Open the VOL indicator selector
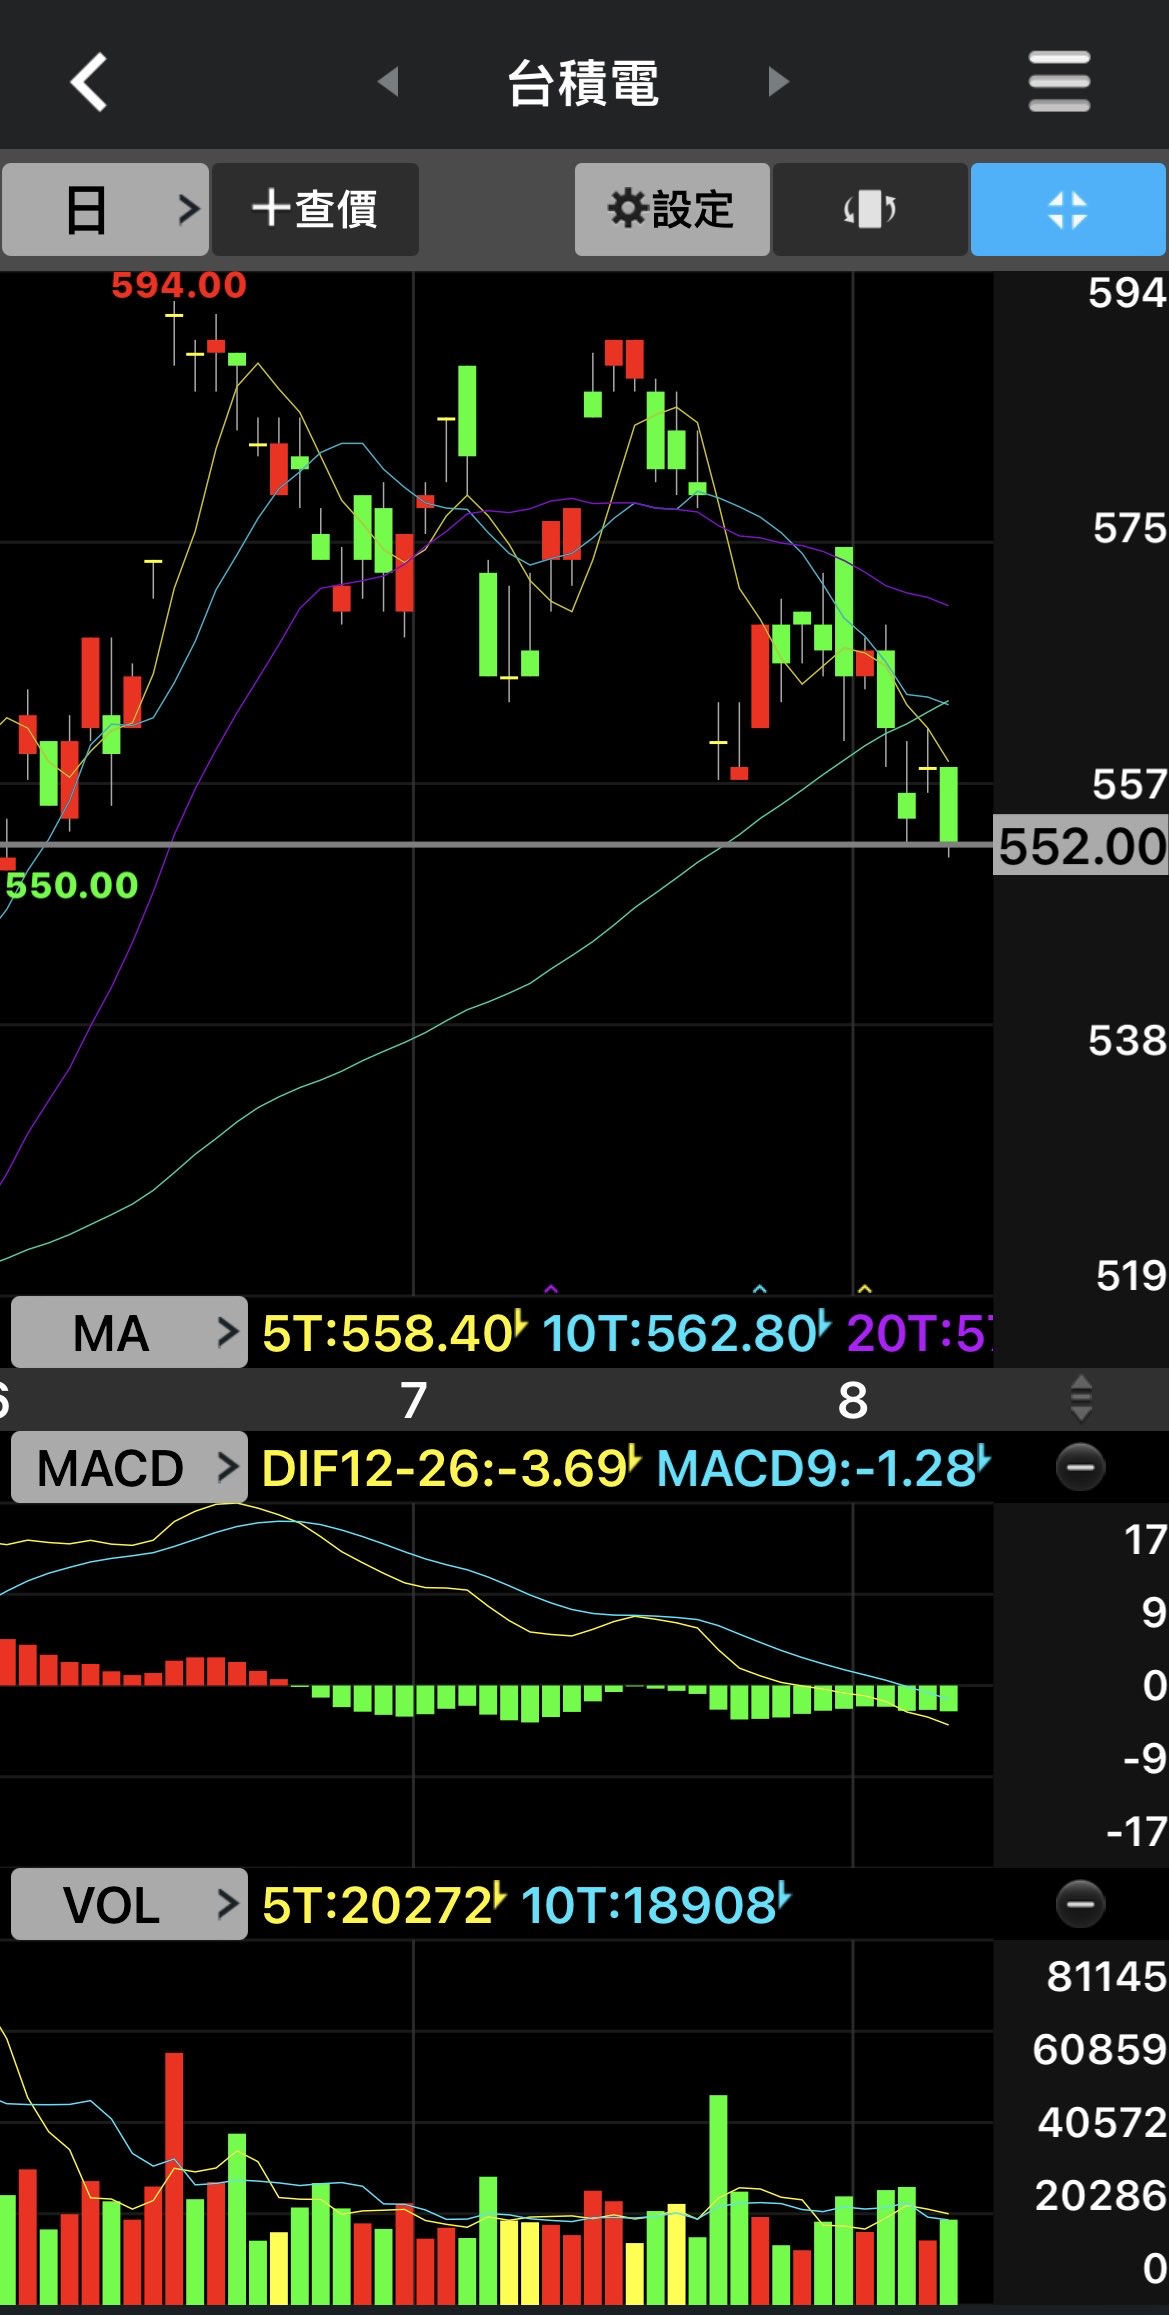This screenshot has width=1169, height=2315. coord(129,1904)
